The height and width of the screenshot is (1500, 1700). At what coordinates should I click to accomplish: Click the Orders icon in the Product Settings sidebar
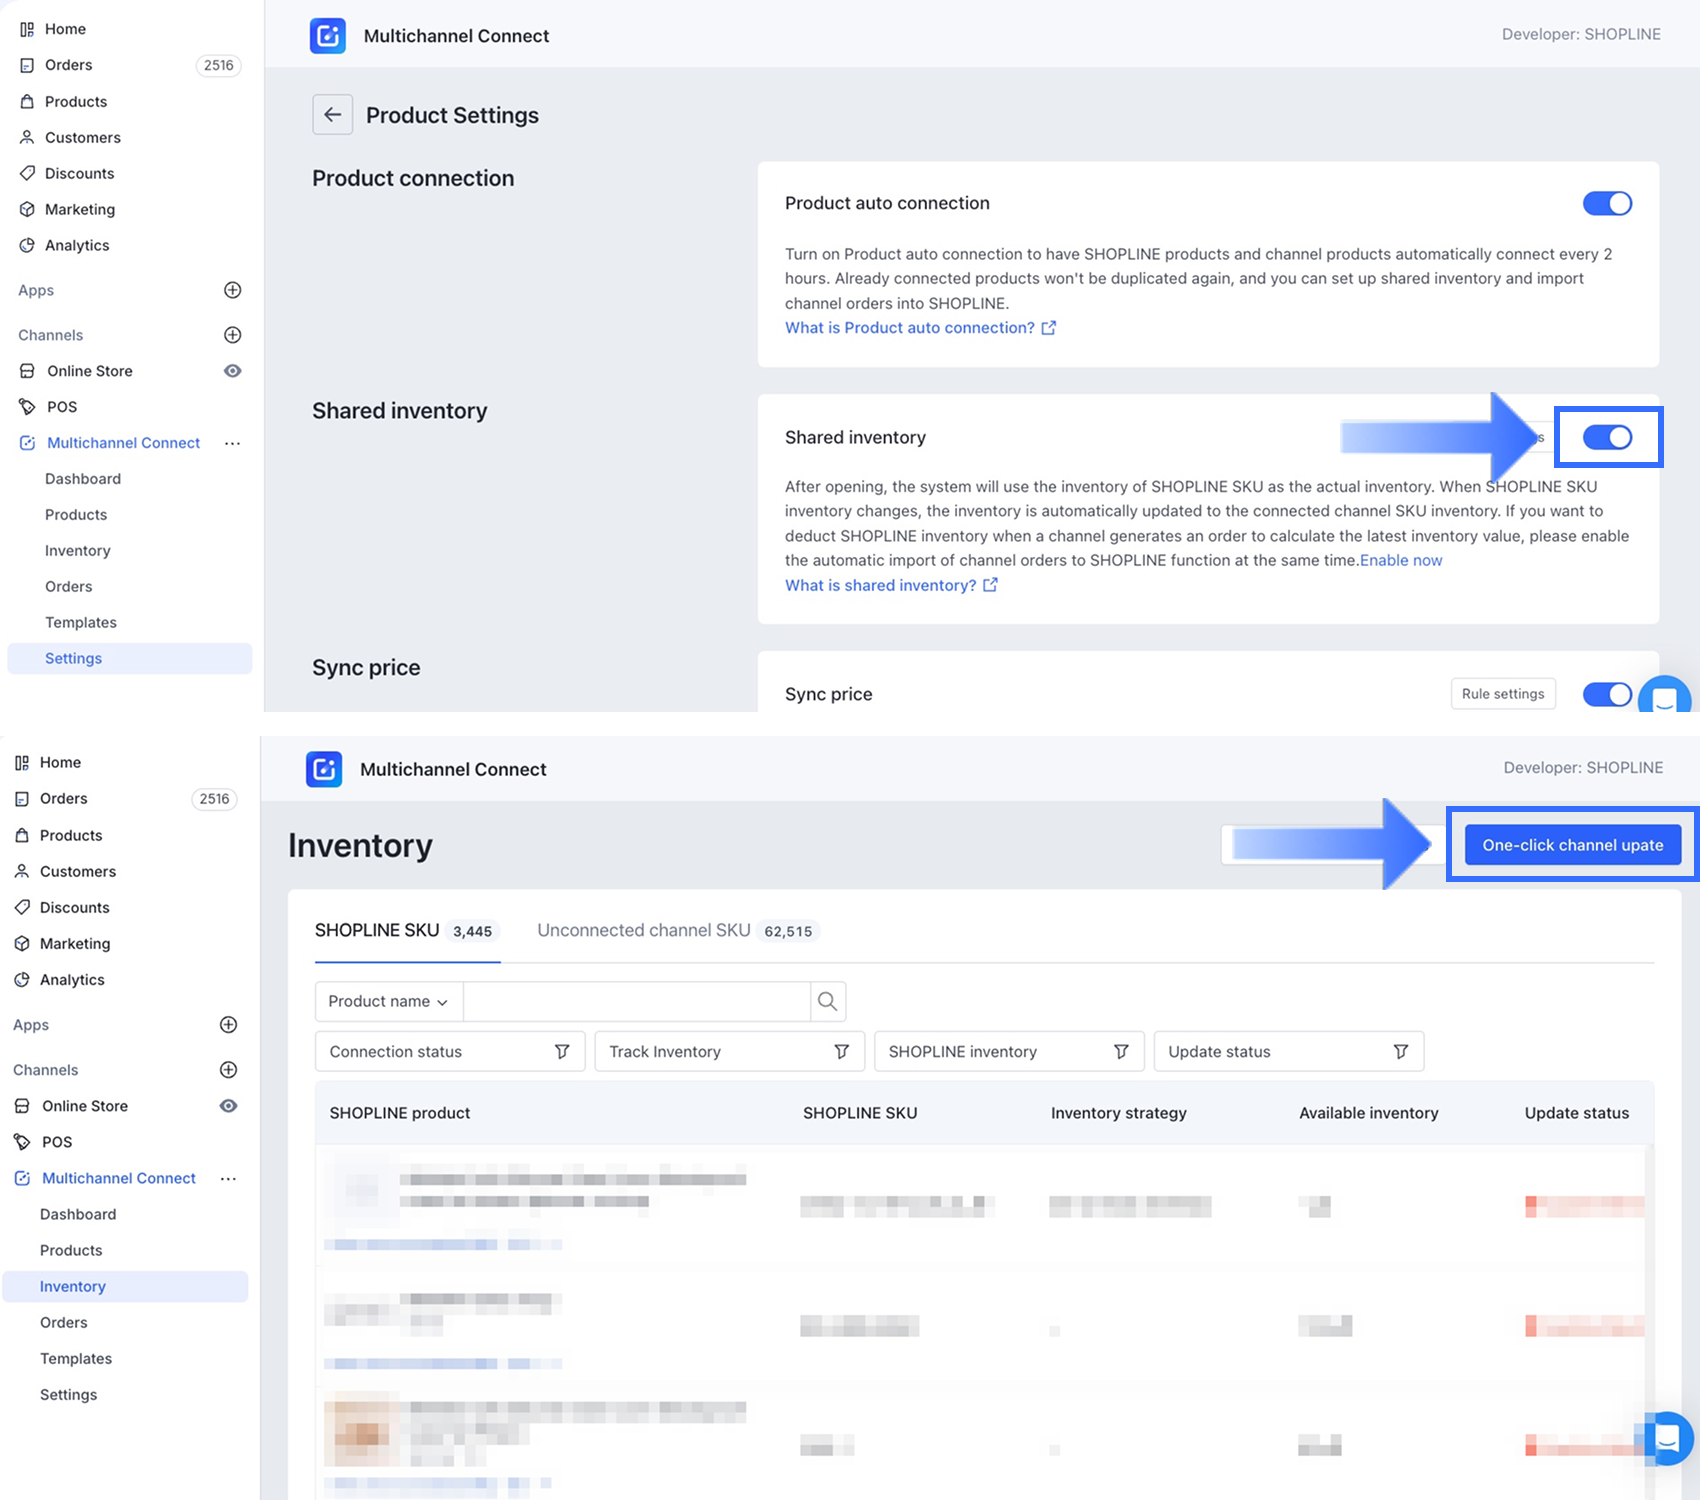pos(27,65)
